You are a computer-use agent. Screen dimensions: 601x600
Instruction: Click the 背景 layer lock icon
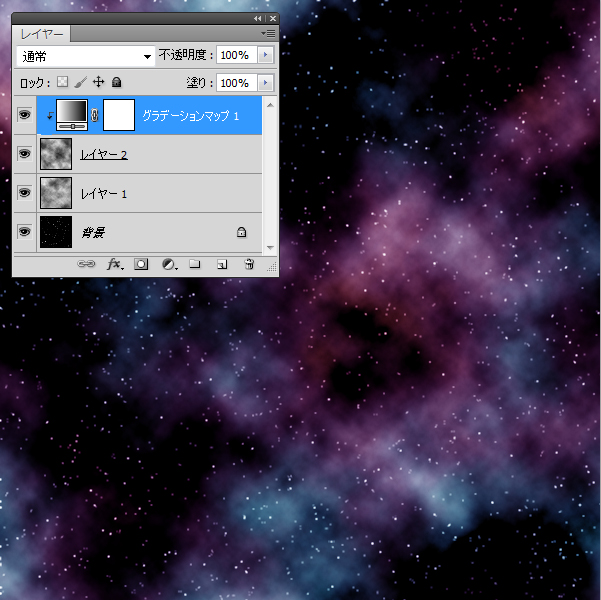tap(241, 232)
